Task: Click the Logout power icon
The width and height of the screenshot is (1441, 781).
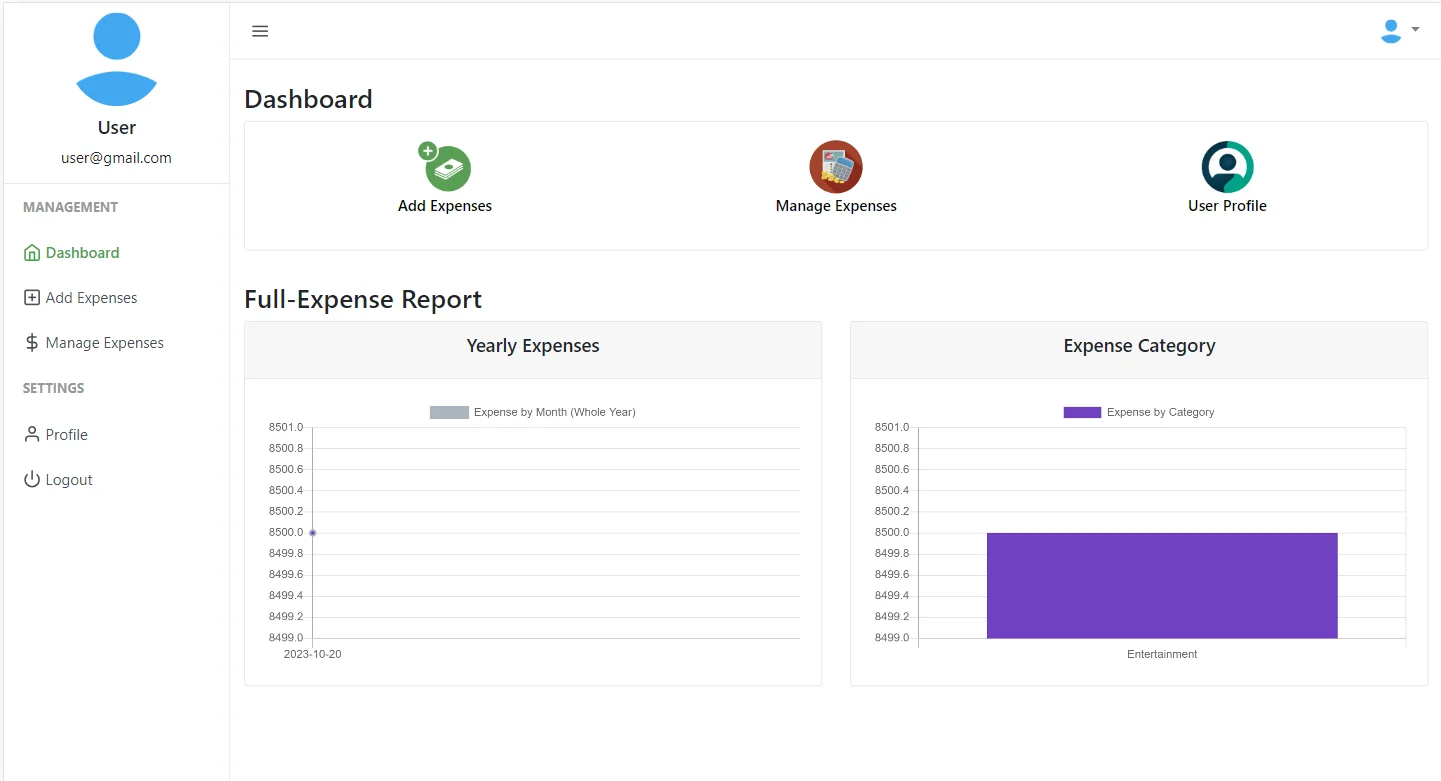Action: click(x=31, y=479)
